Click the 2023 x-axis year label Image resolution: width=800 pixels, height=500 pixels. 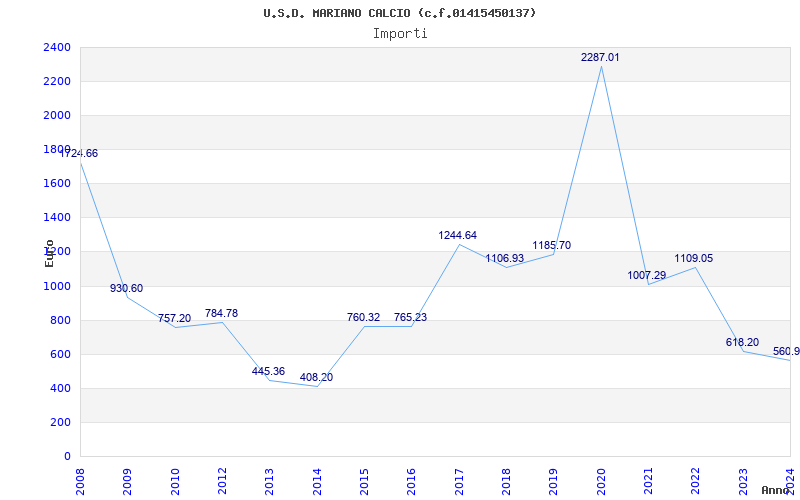pos(743,481)
